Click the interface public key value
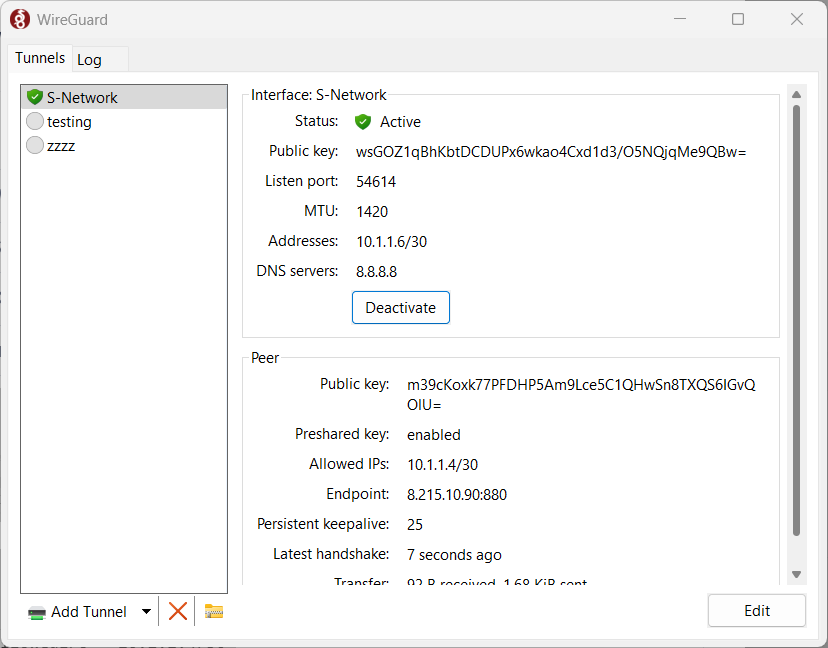Image resolution: width=828 pixels, height=648 pixels. pyautogui.click(x=551, y=152)
